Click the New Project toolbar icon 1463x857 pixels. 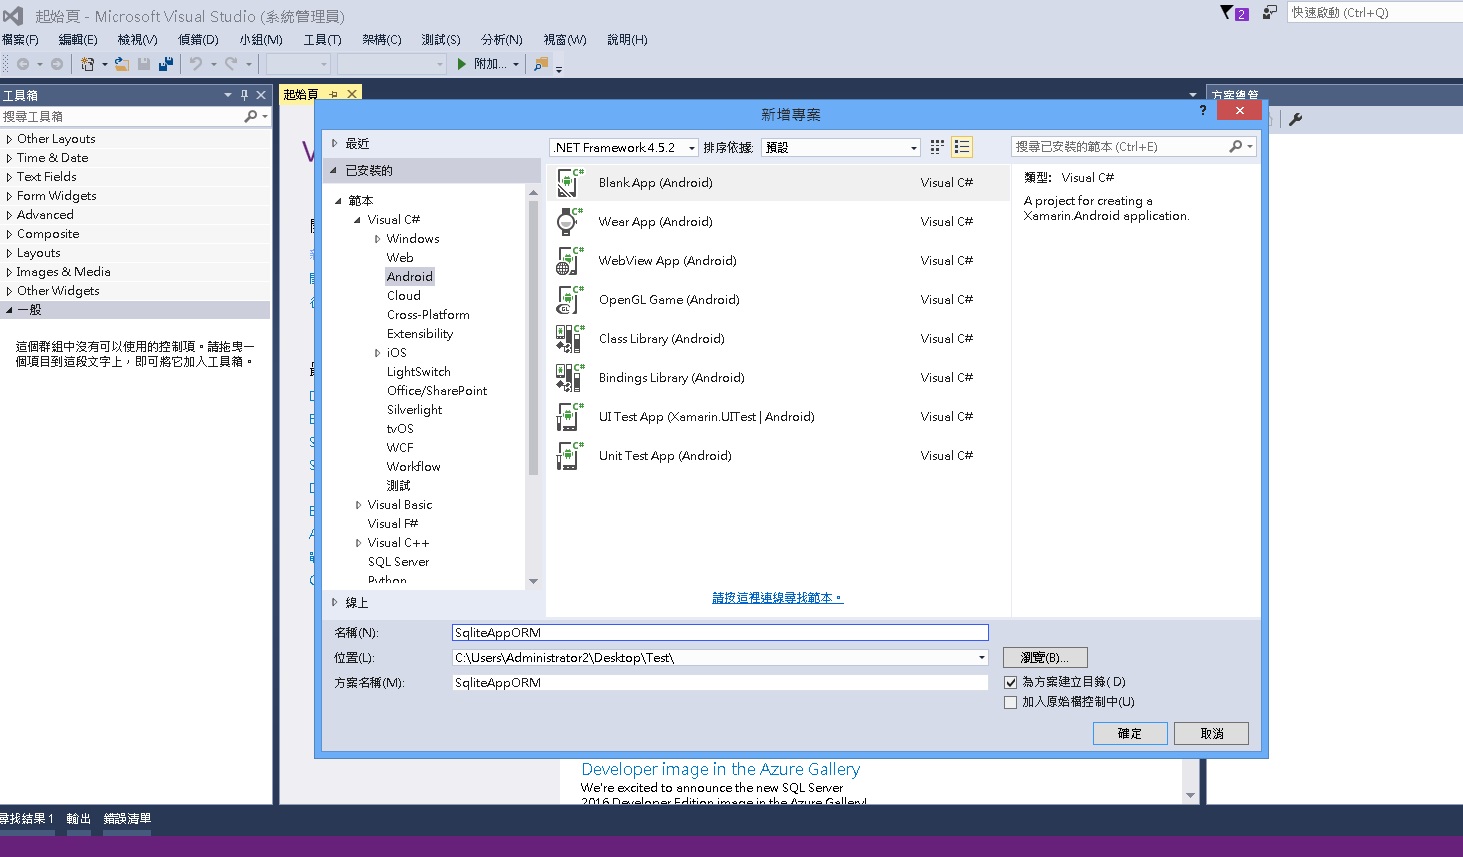tap(88, 64)
